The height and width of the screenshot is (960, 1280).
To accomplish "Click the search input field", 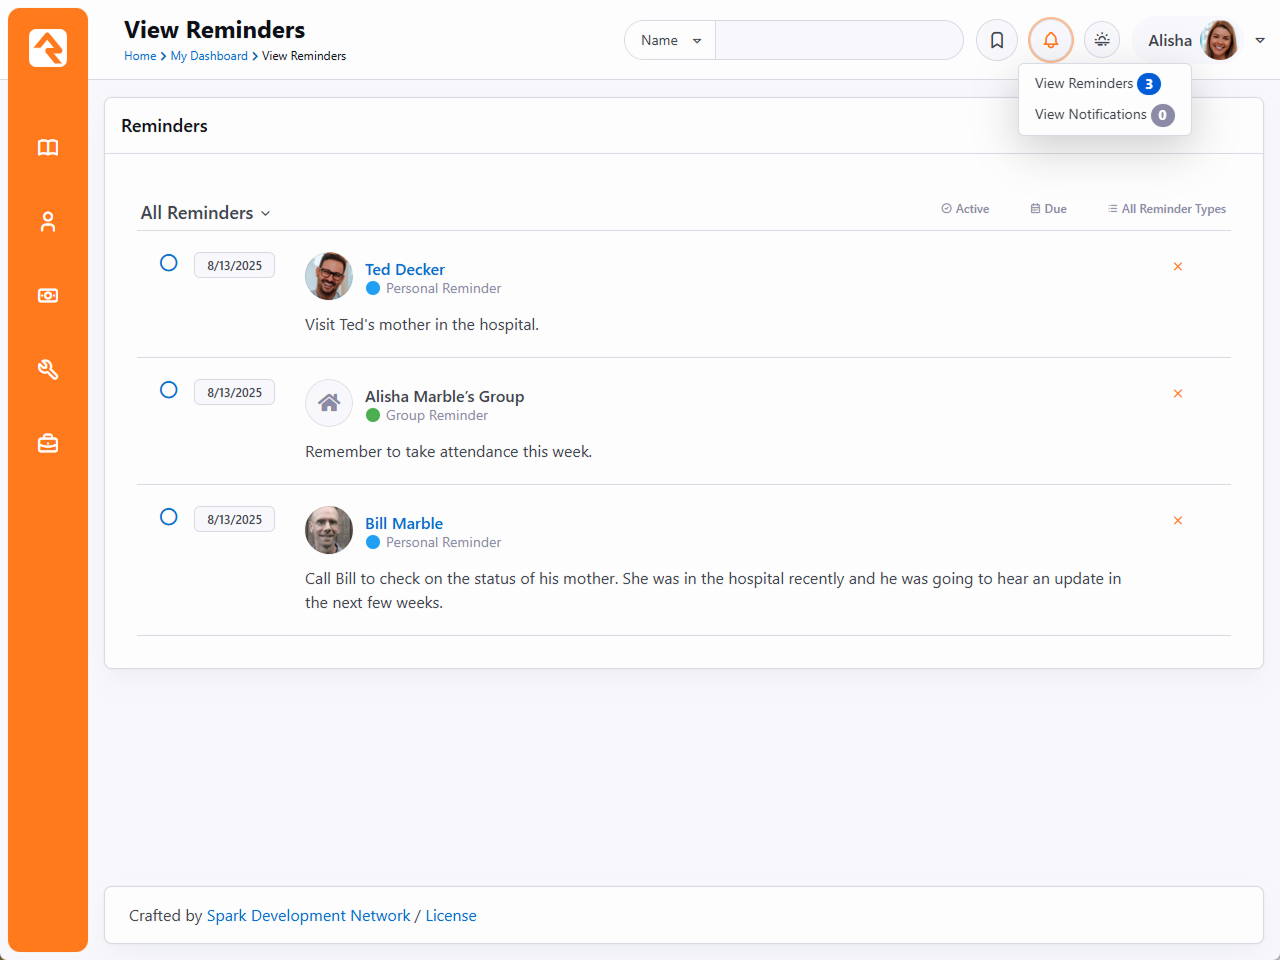I will (x=838, y=40).
